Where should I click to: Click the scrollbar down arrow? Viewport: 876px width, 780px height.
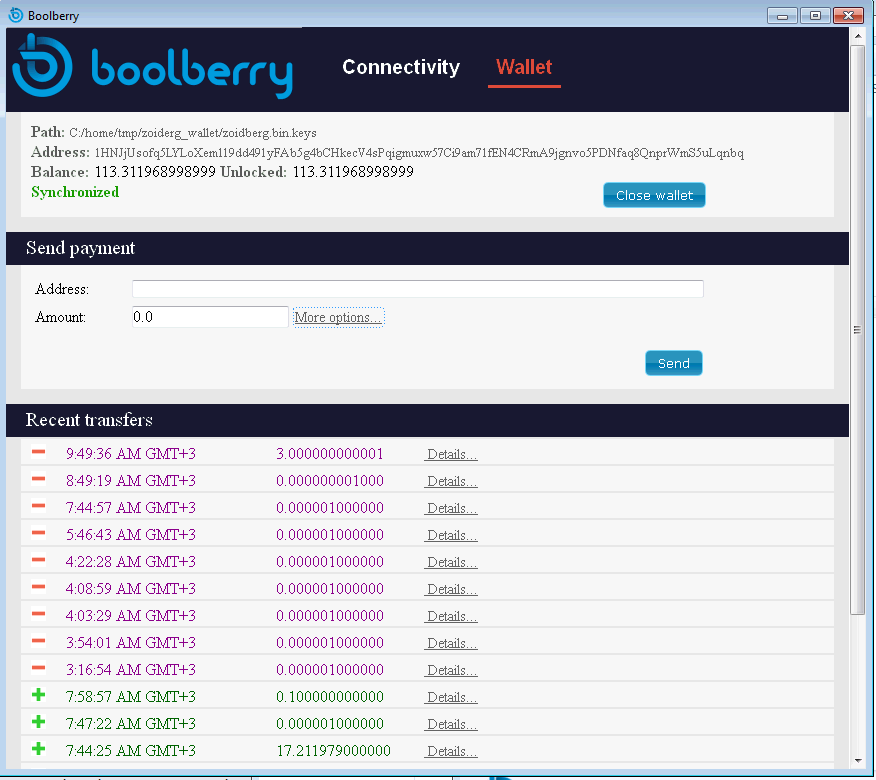tap(858, 760)
